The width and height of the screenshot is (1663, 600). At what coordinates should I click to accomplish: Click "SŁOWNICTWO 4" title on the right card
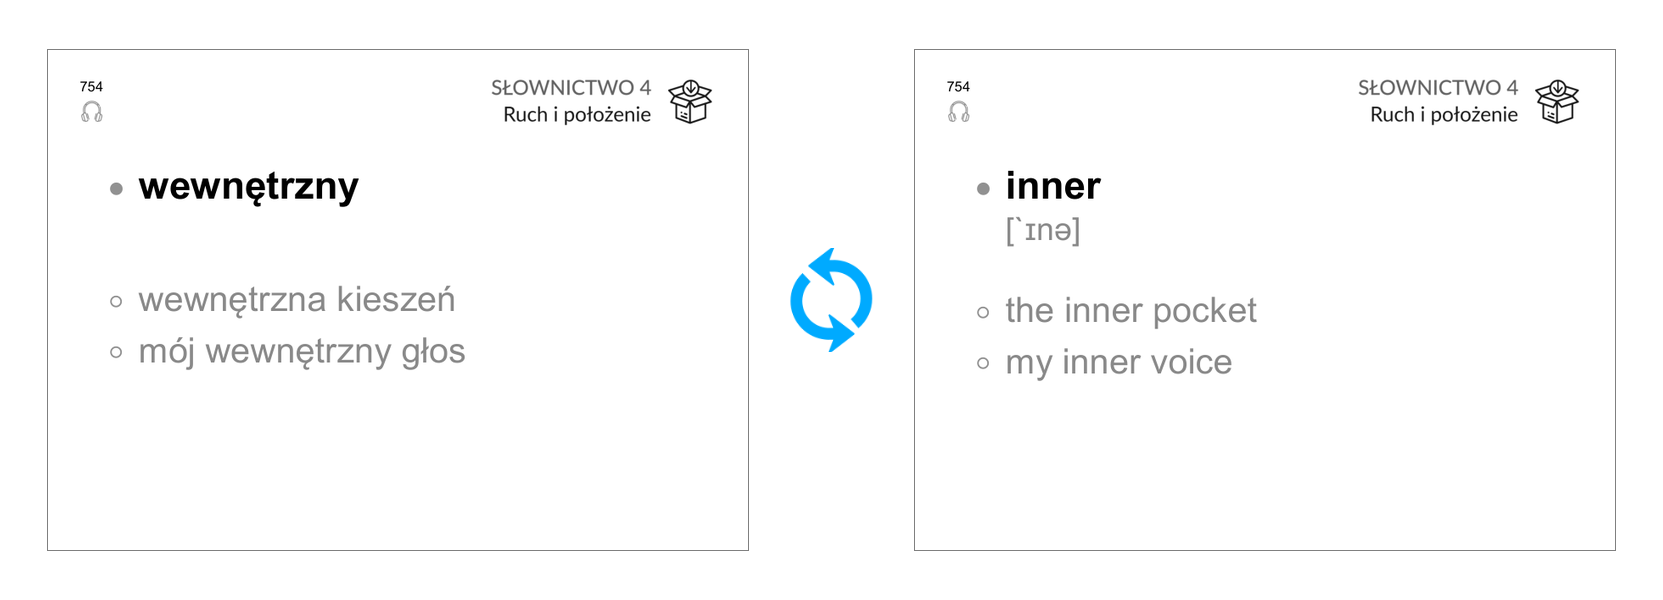click(x=1438, y=88)
